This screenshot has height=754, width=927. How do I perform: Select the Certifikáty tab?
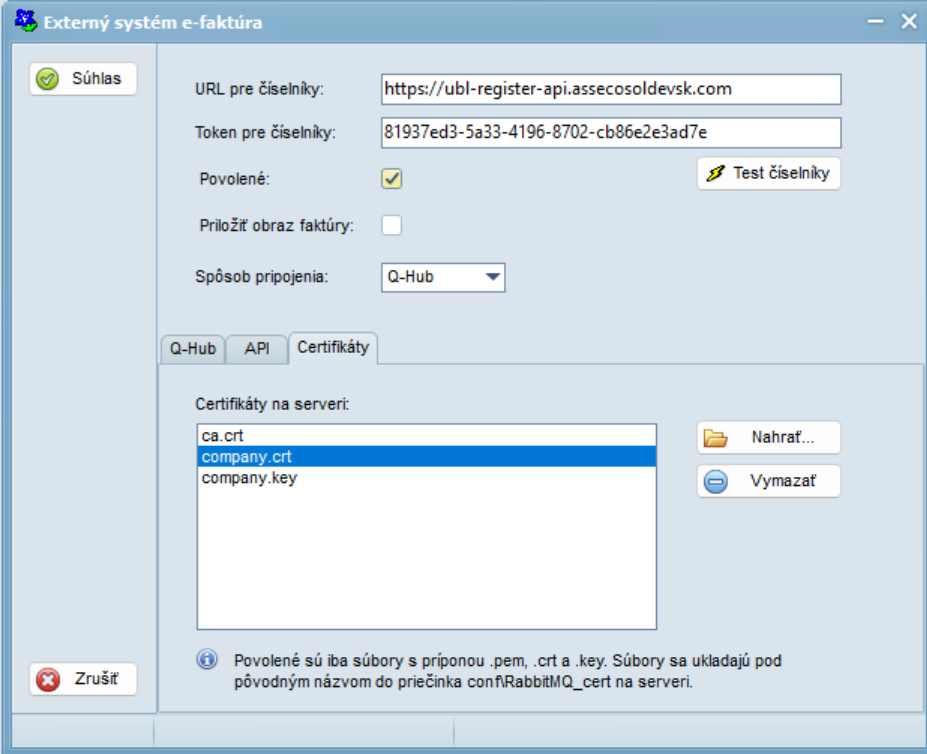pyautogui.click(x=333, y=348)
